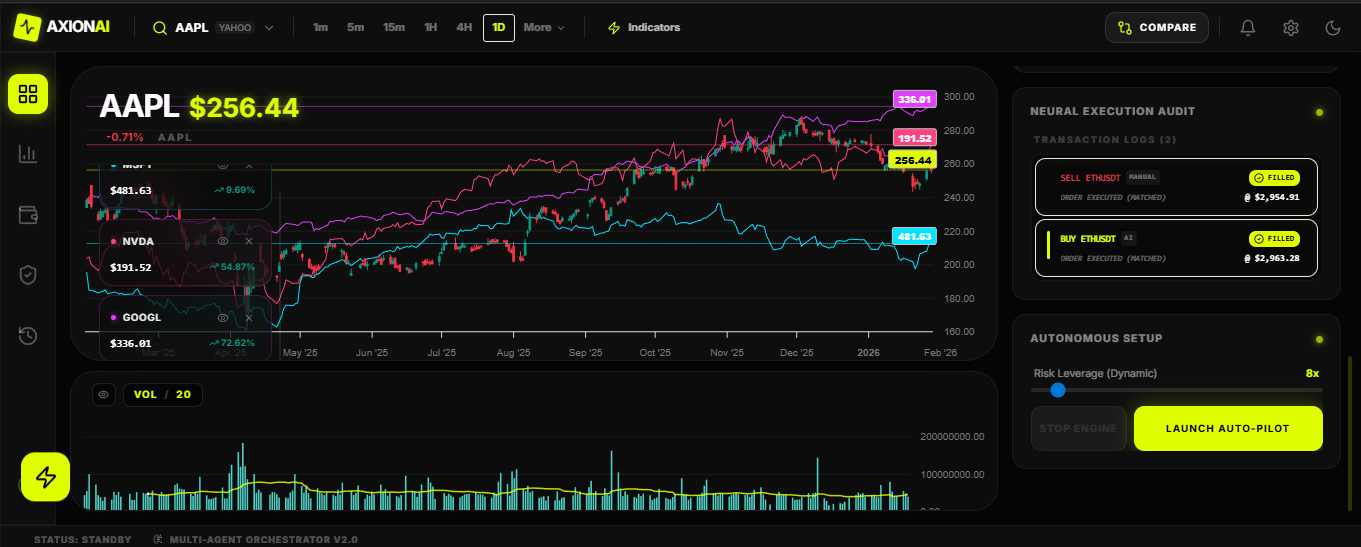
Task: Open the wallet sidebar icon
Action: tap(28, 214)
